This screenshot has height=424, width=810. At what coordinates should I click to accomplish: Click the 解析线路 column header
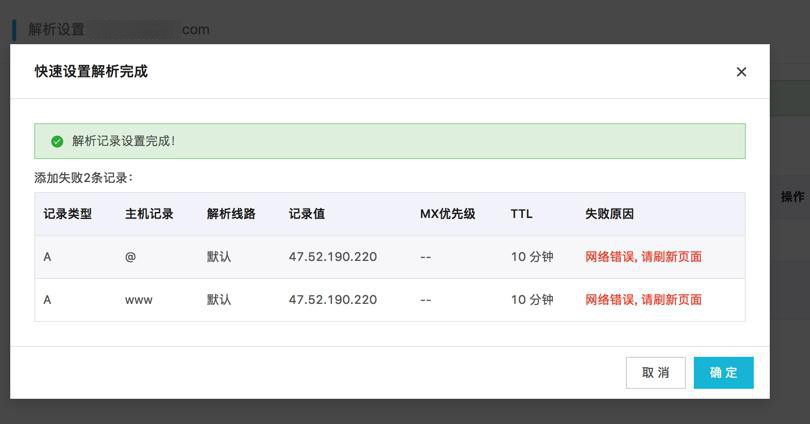(231, 214)
